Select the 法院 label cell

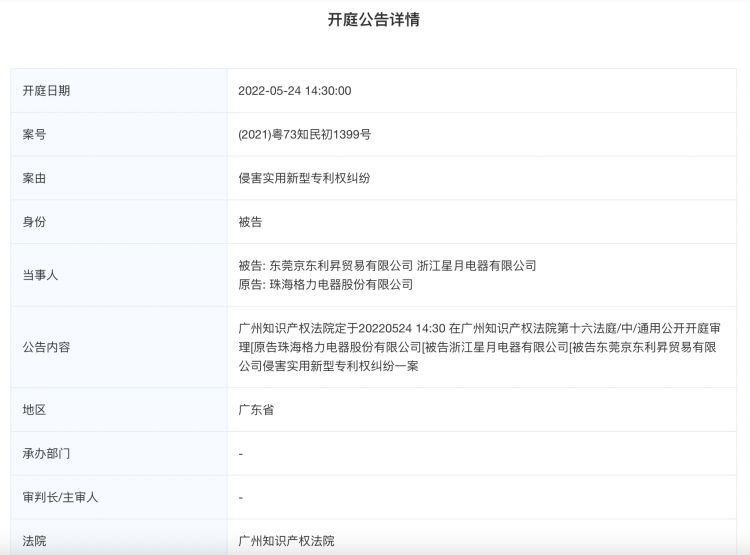coord(119,538)
